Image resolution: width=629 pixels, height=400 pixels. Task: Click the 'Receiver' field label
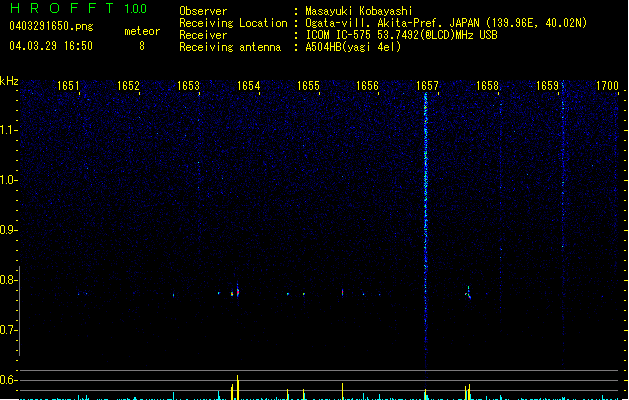(203, 35)
